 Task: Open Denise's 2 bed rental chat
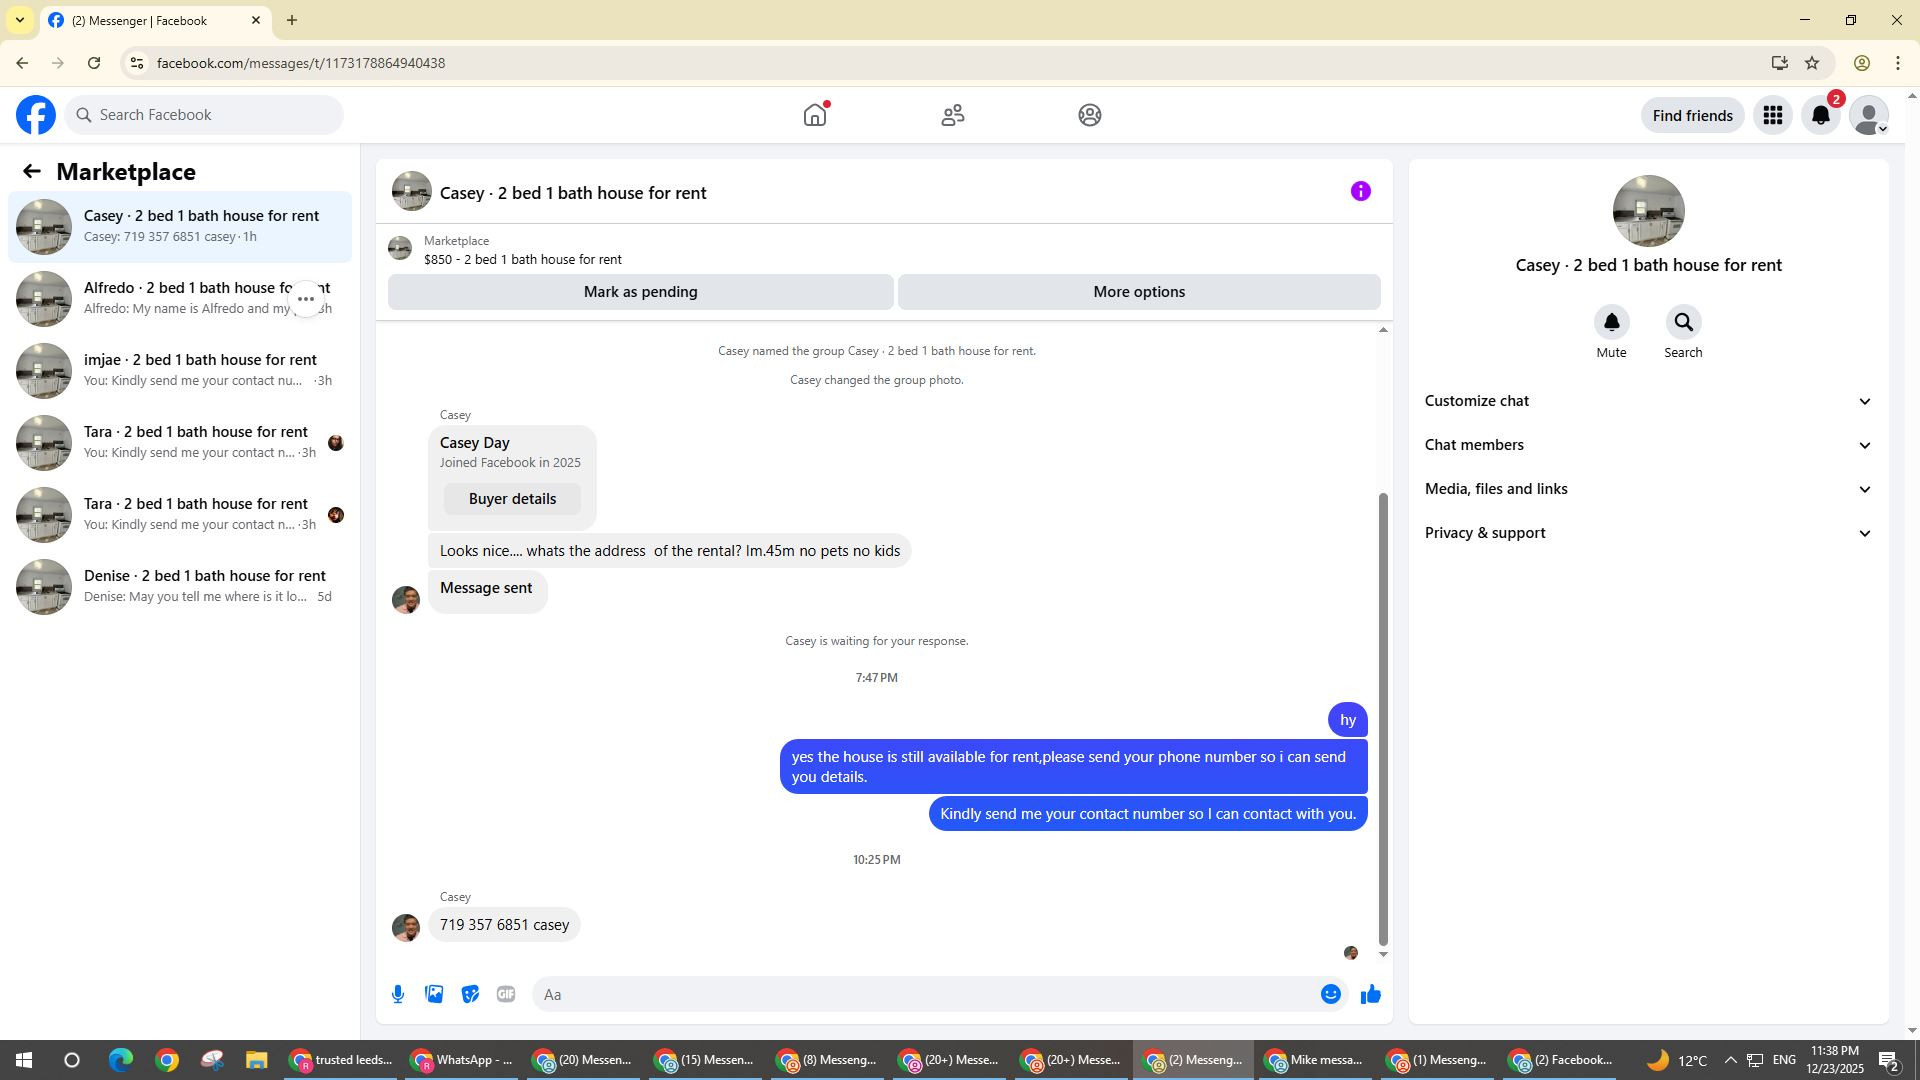(180, 586)
